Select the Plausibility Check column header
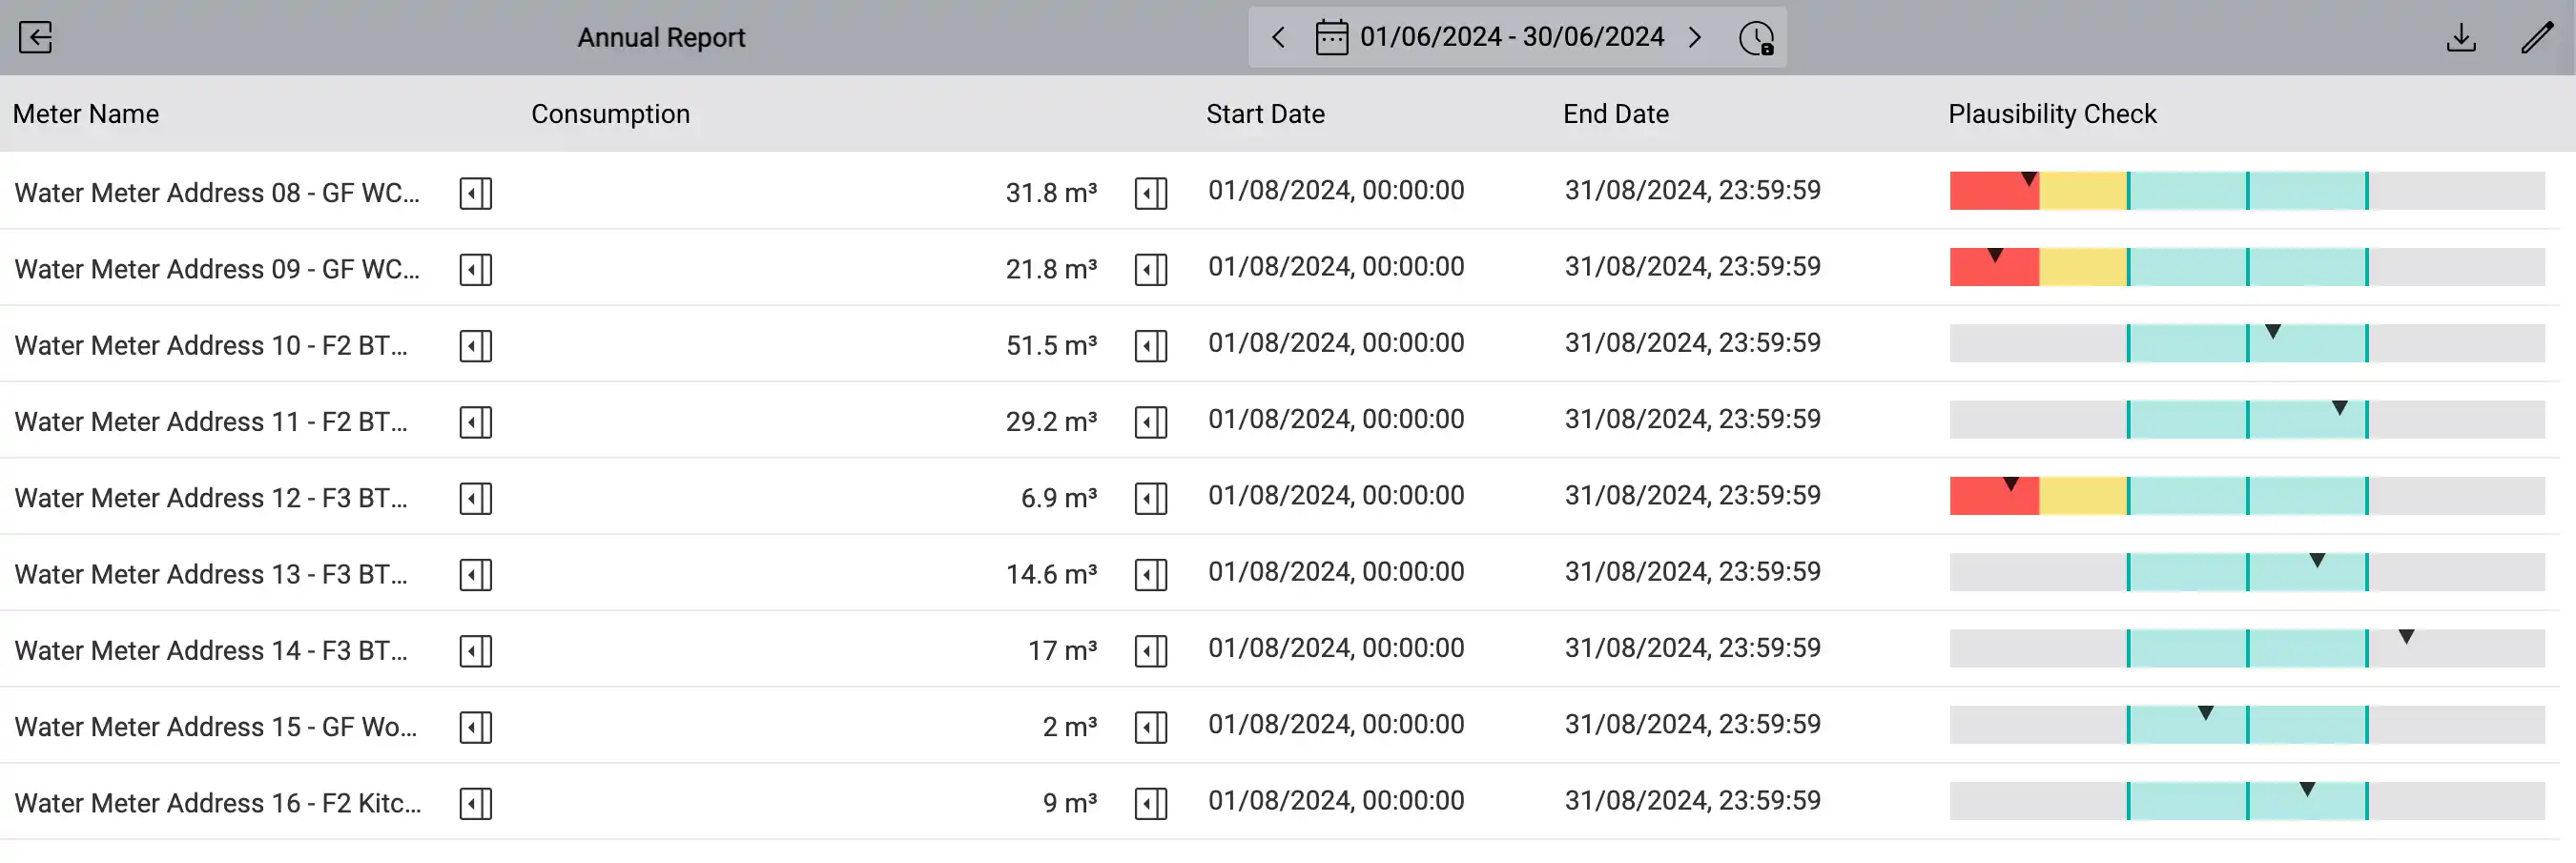Image resolution: width=2576 pixels, height=863 pixels. [x=2052, y=114]
